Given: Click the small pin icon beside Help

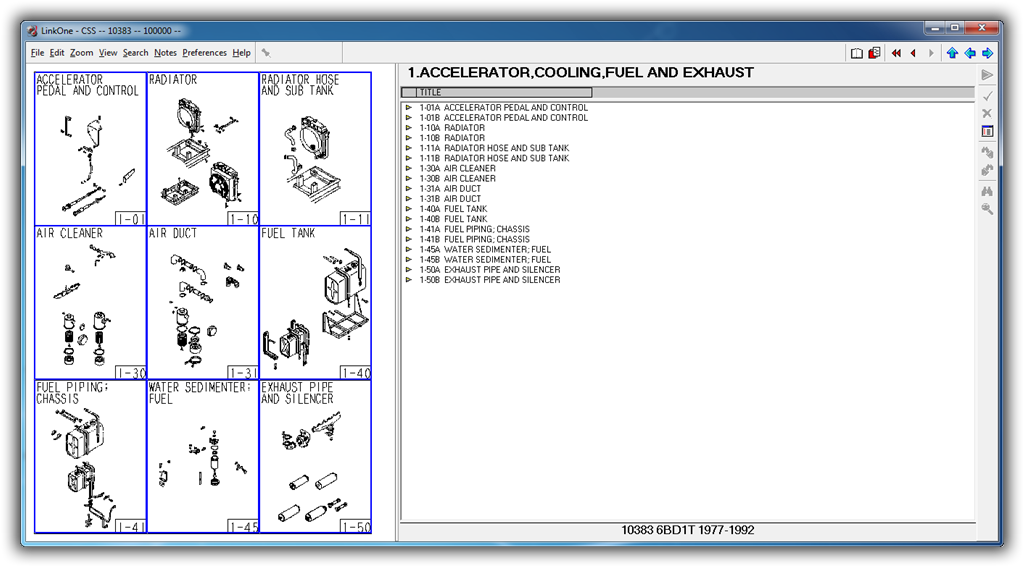Looking at the screenshot, I should 266,53.
